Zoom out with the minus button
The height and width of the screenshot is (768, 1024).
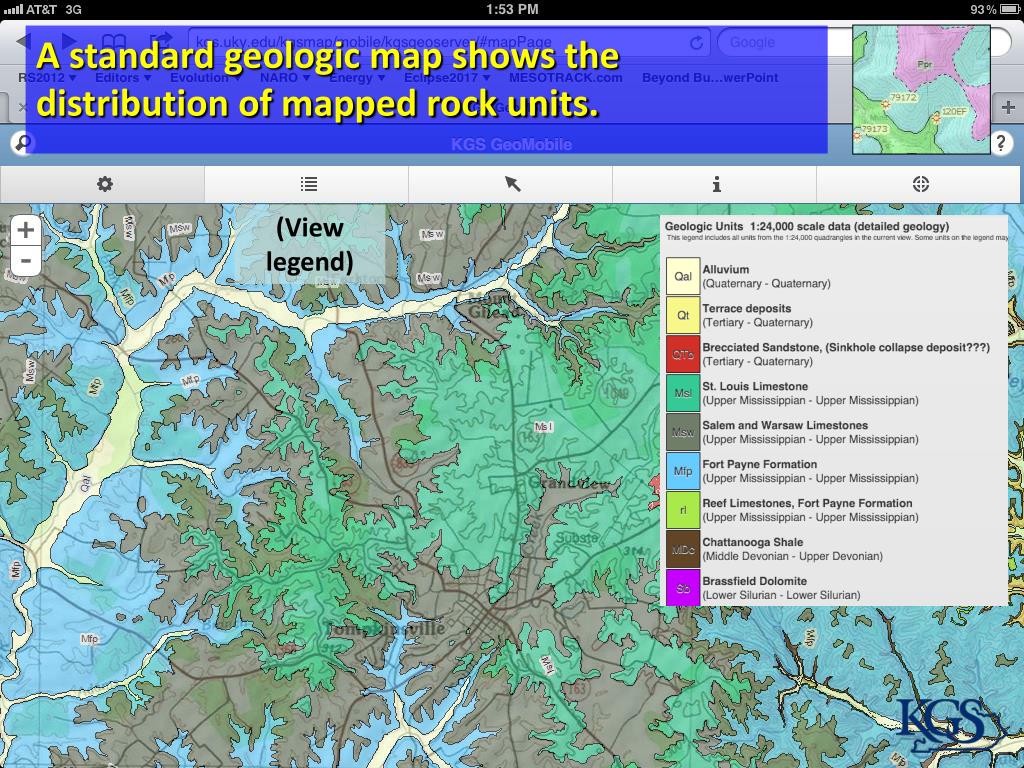coord(26,261)
